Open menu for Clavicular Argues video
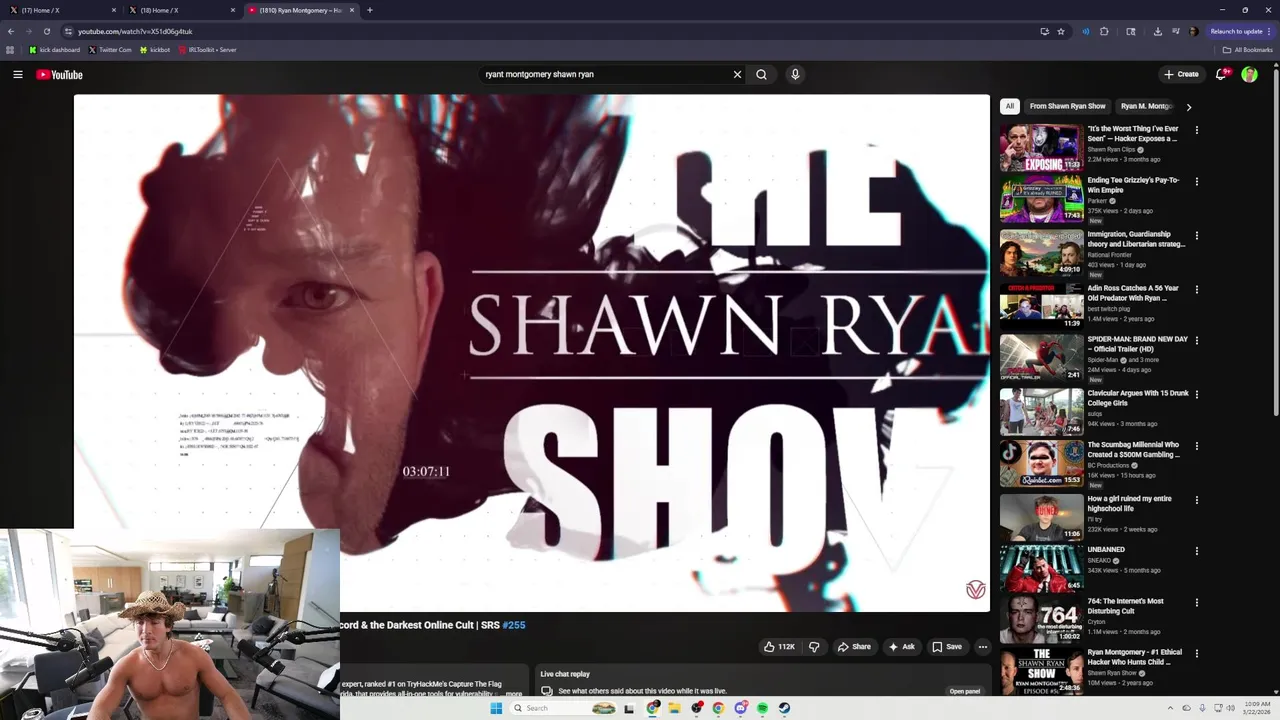Viewport: 1280px width, 720px height. (1196, 394)
